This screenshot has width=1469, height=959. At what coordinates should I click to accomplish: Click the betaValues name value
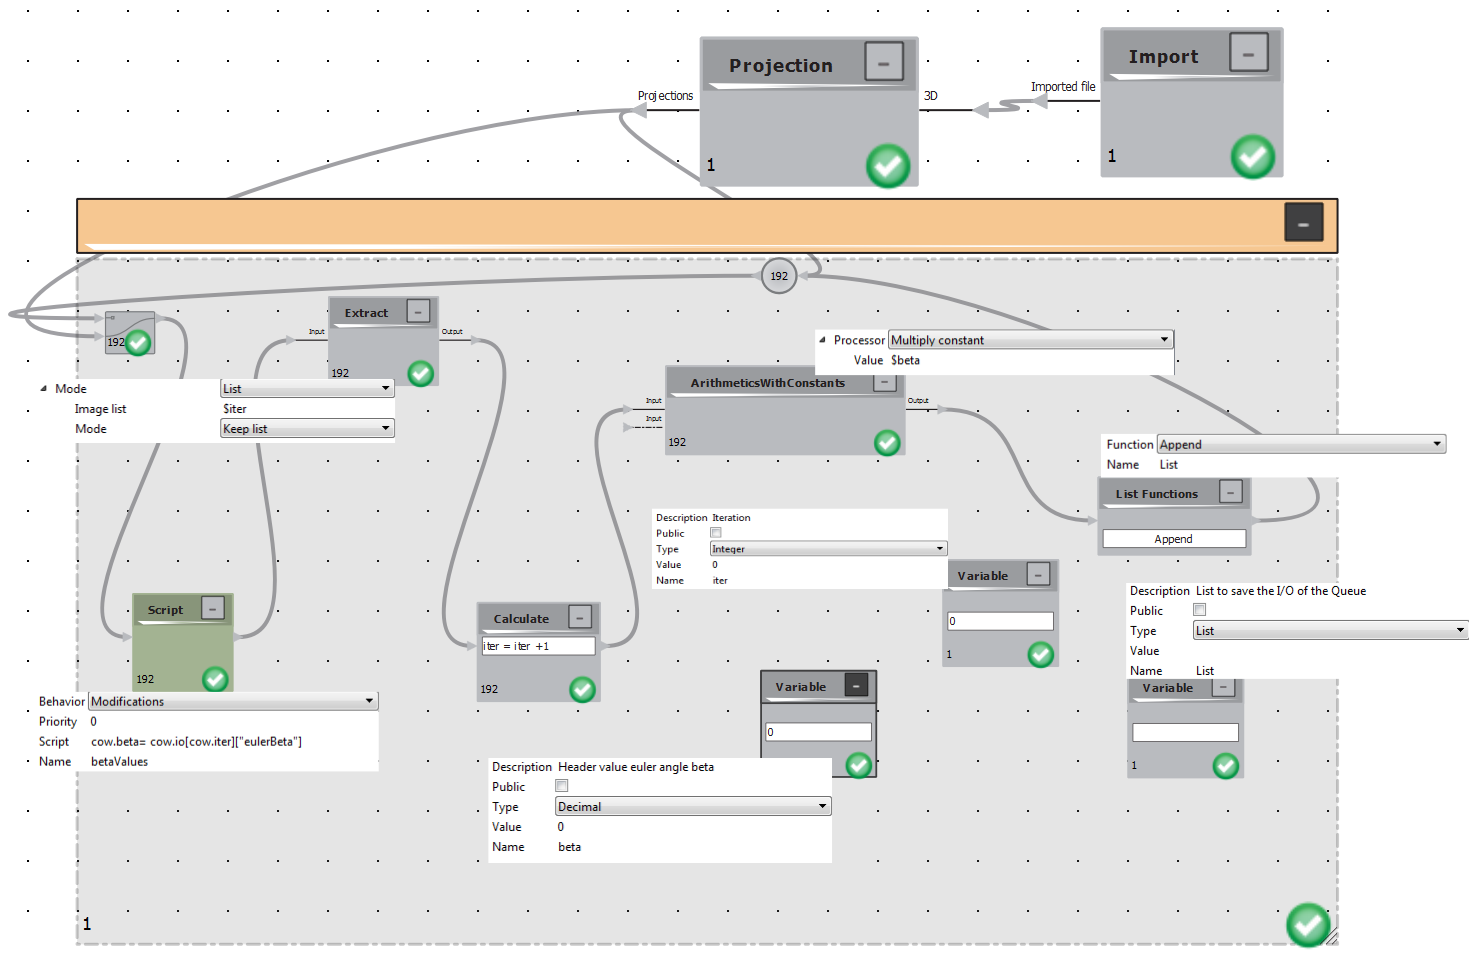point(119,761)
